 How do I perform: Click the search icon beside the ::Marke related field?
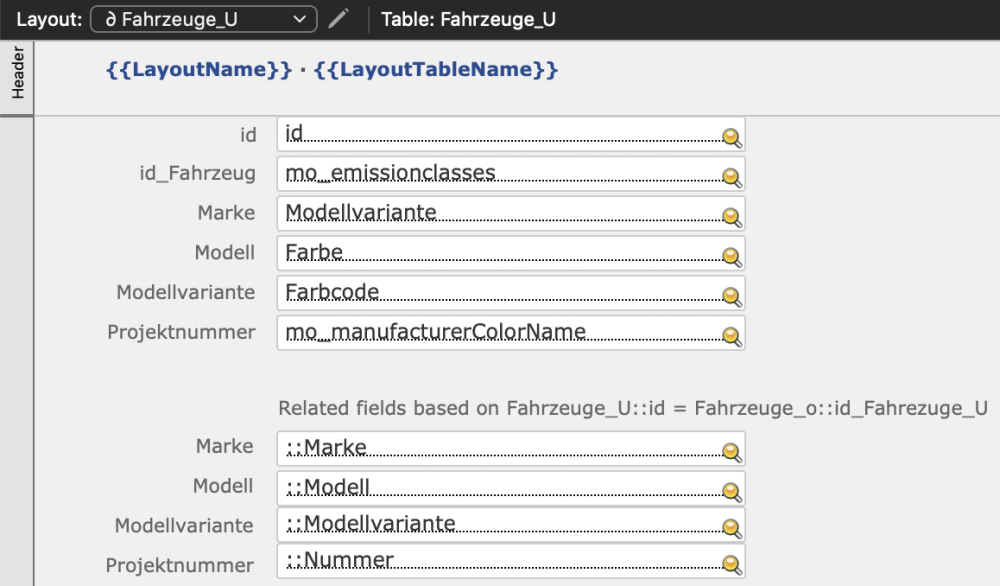click(x=731, y=449)
